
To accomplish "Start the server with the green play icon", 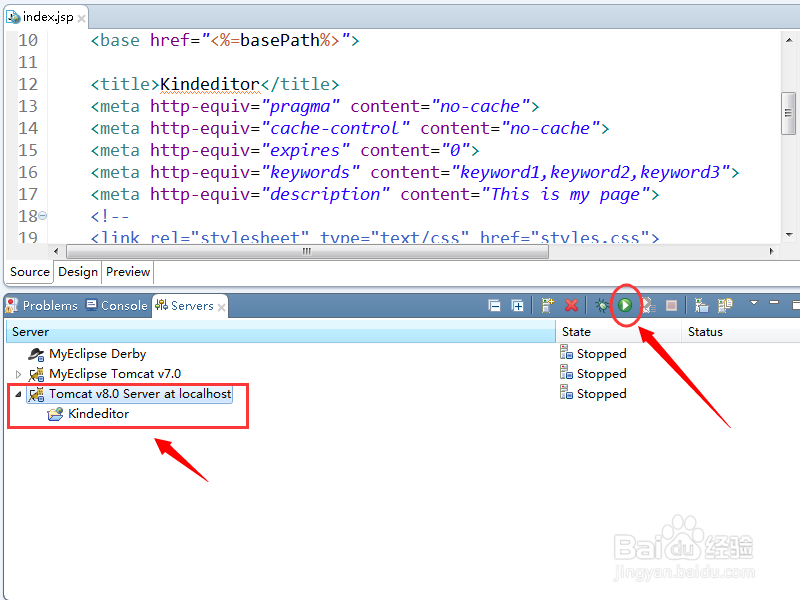I will pyautogui.click(x=625, y=305).
